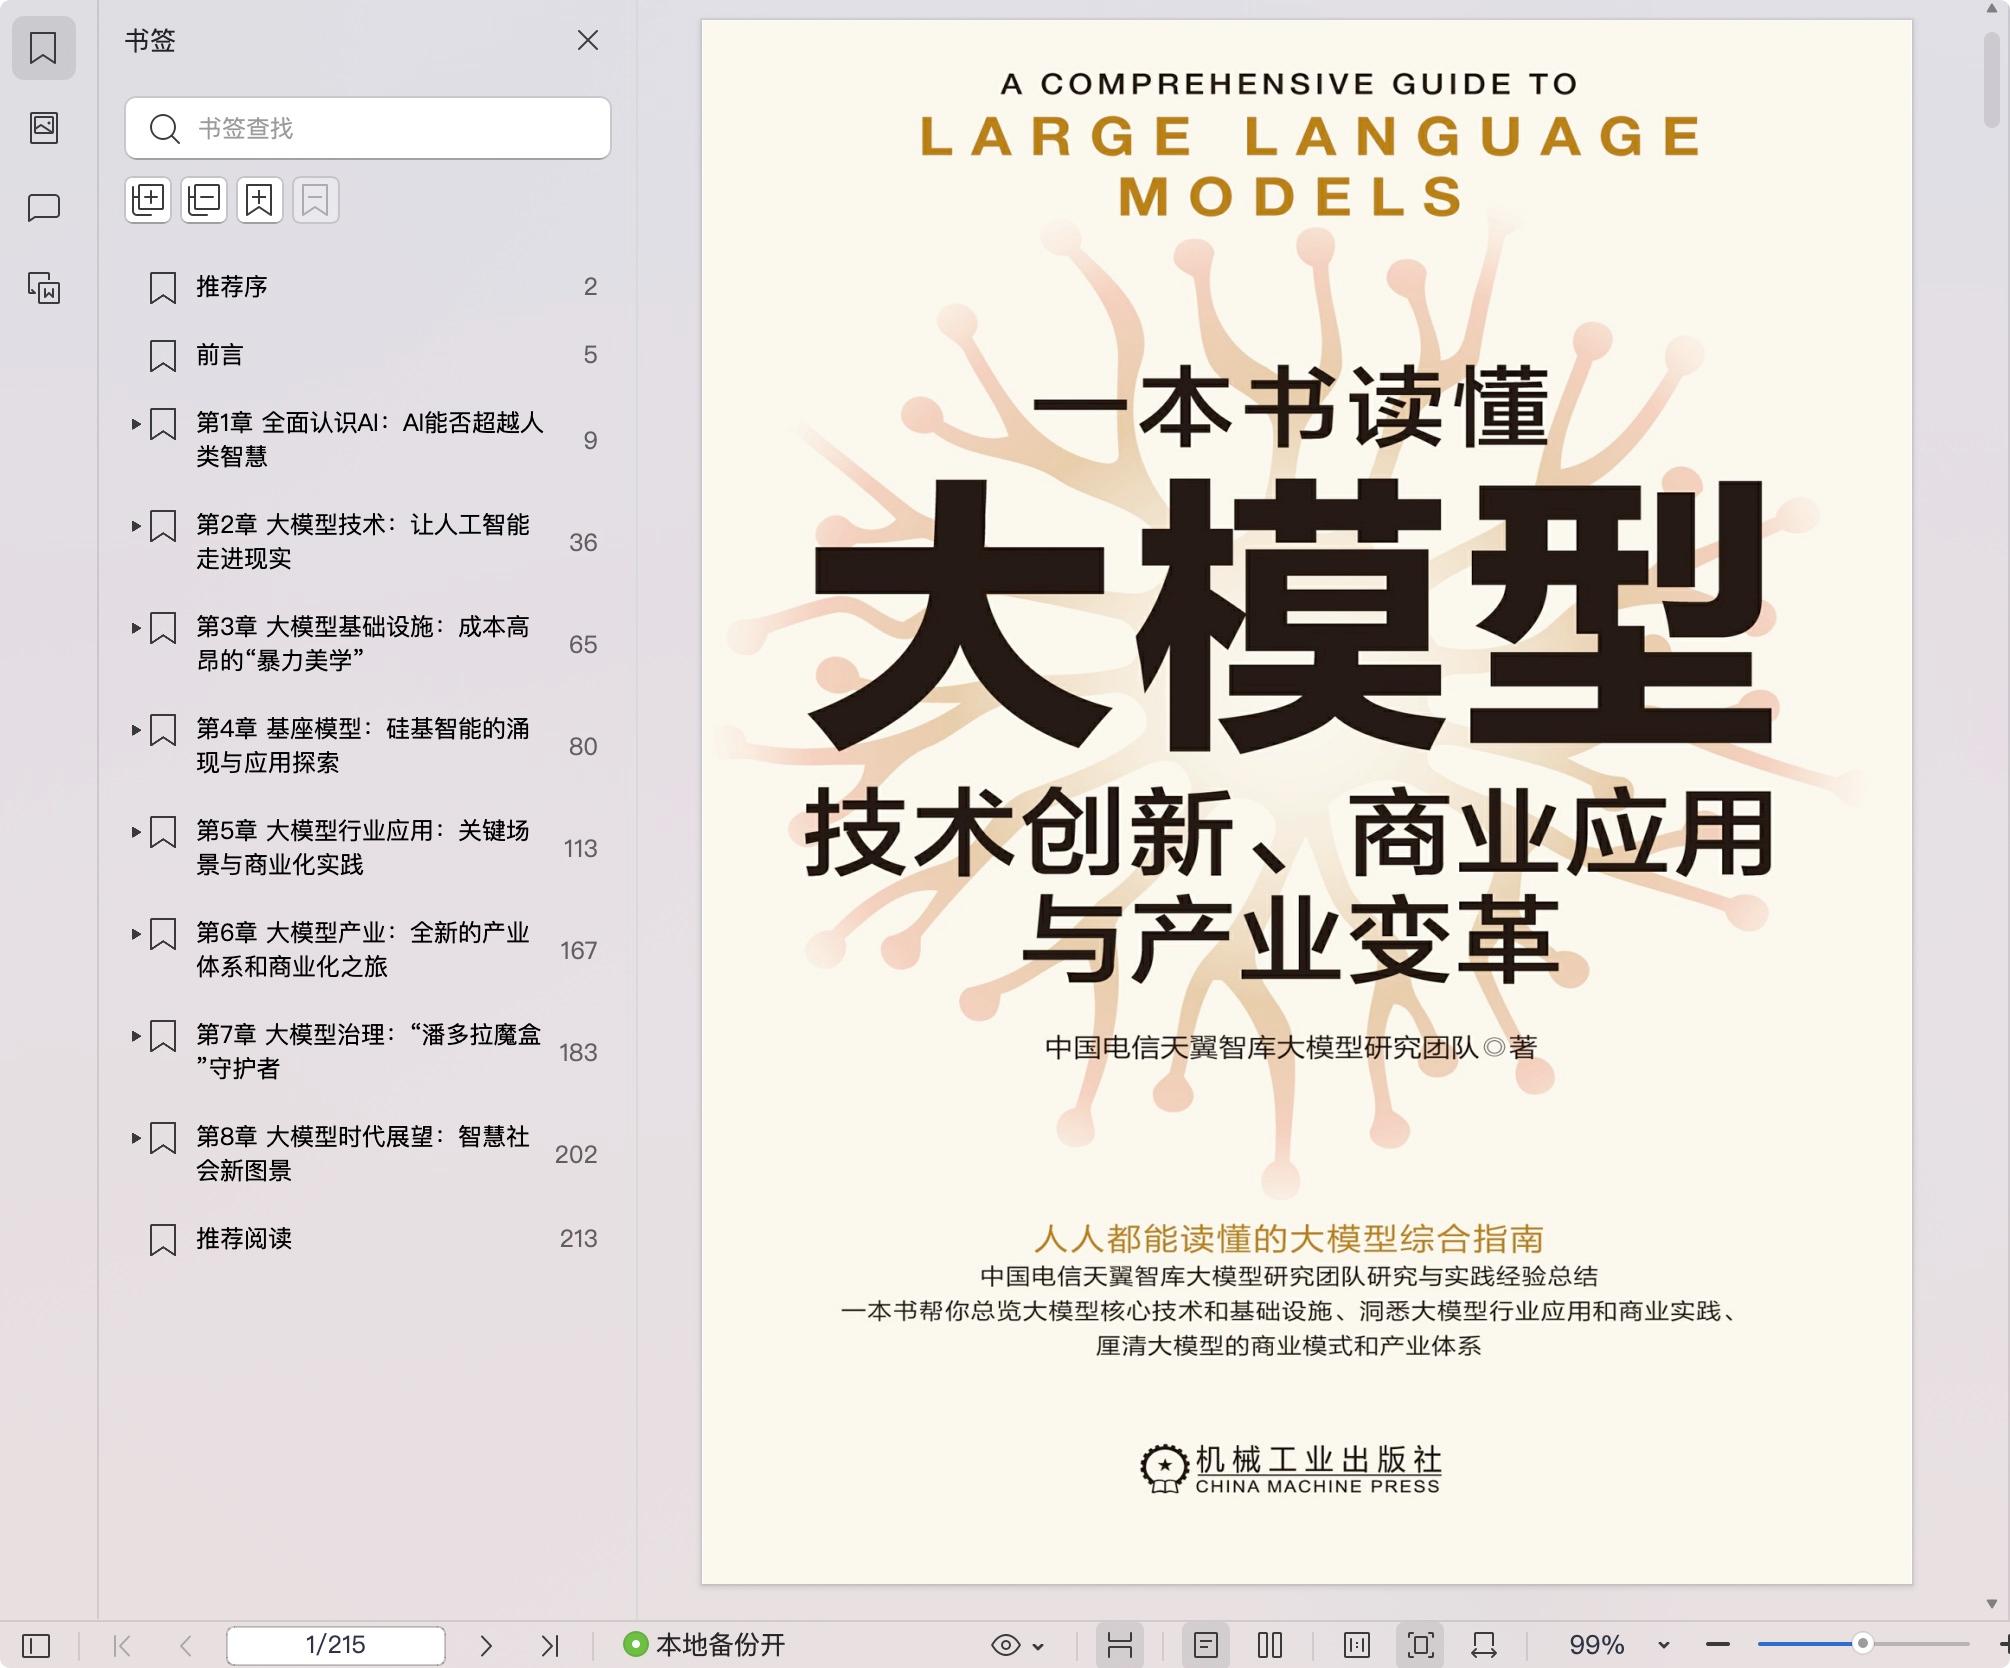Image resolution: width=2010 pixels, height=1668 pixels.
Task: Open the convert-to-Word sidebar icon
Action: (43, 288)
